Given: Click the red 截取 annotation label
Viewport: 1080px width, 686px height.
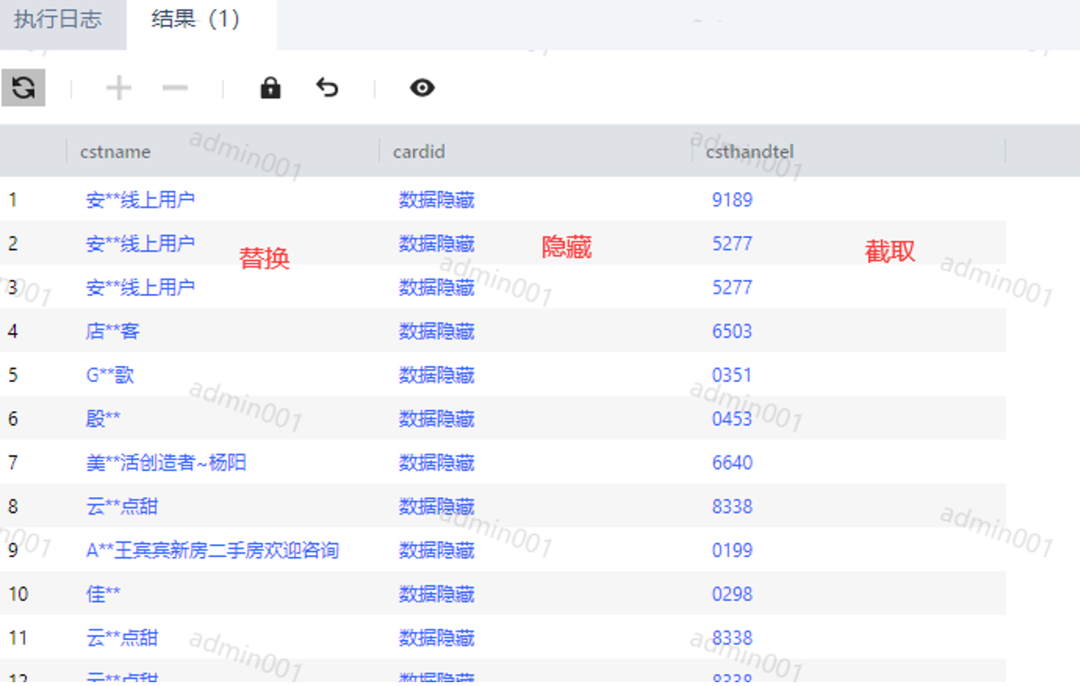Looking at the screenshot, I should (x=890, y=251).
